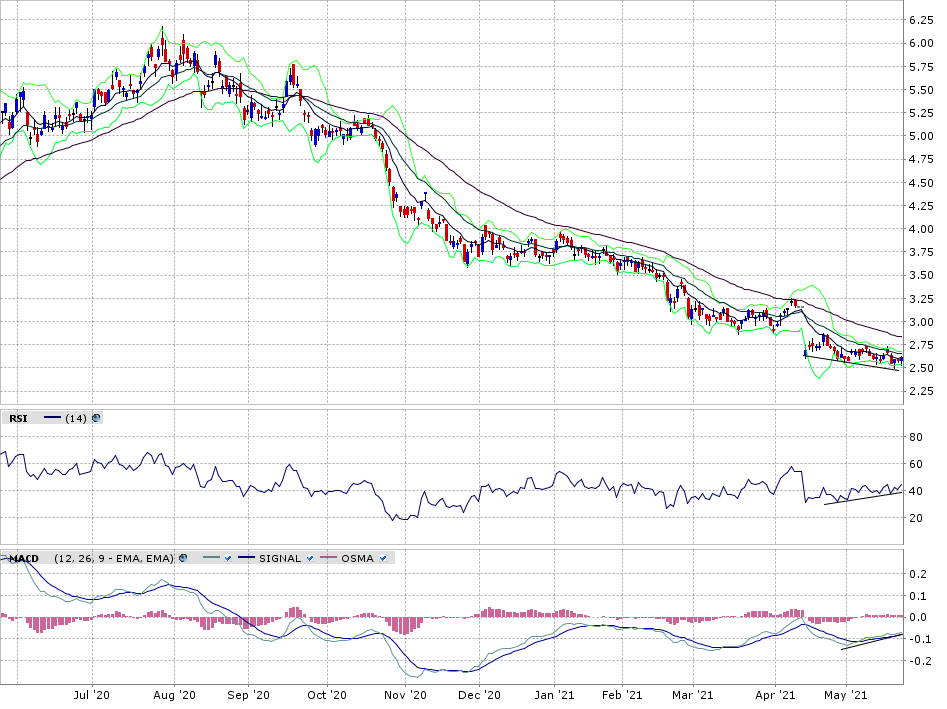The width and height of the screenshot is (947, 709).
Task: Open the RSI indicator settings icon
Action: point(96,418)
